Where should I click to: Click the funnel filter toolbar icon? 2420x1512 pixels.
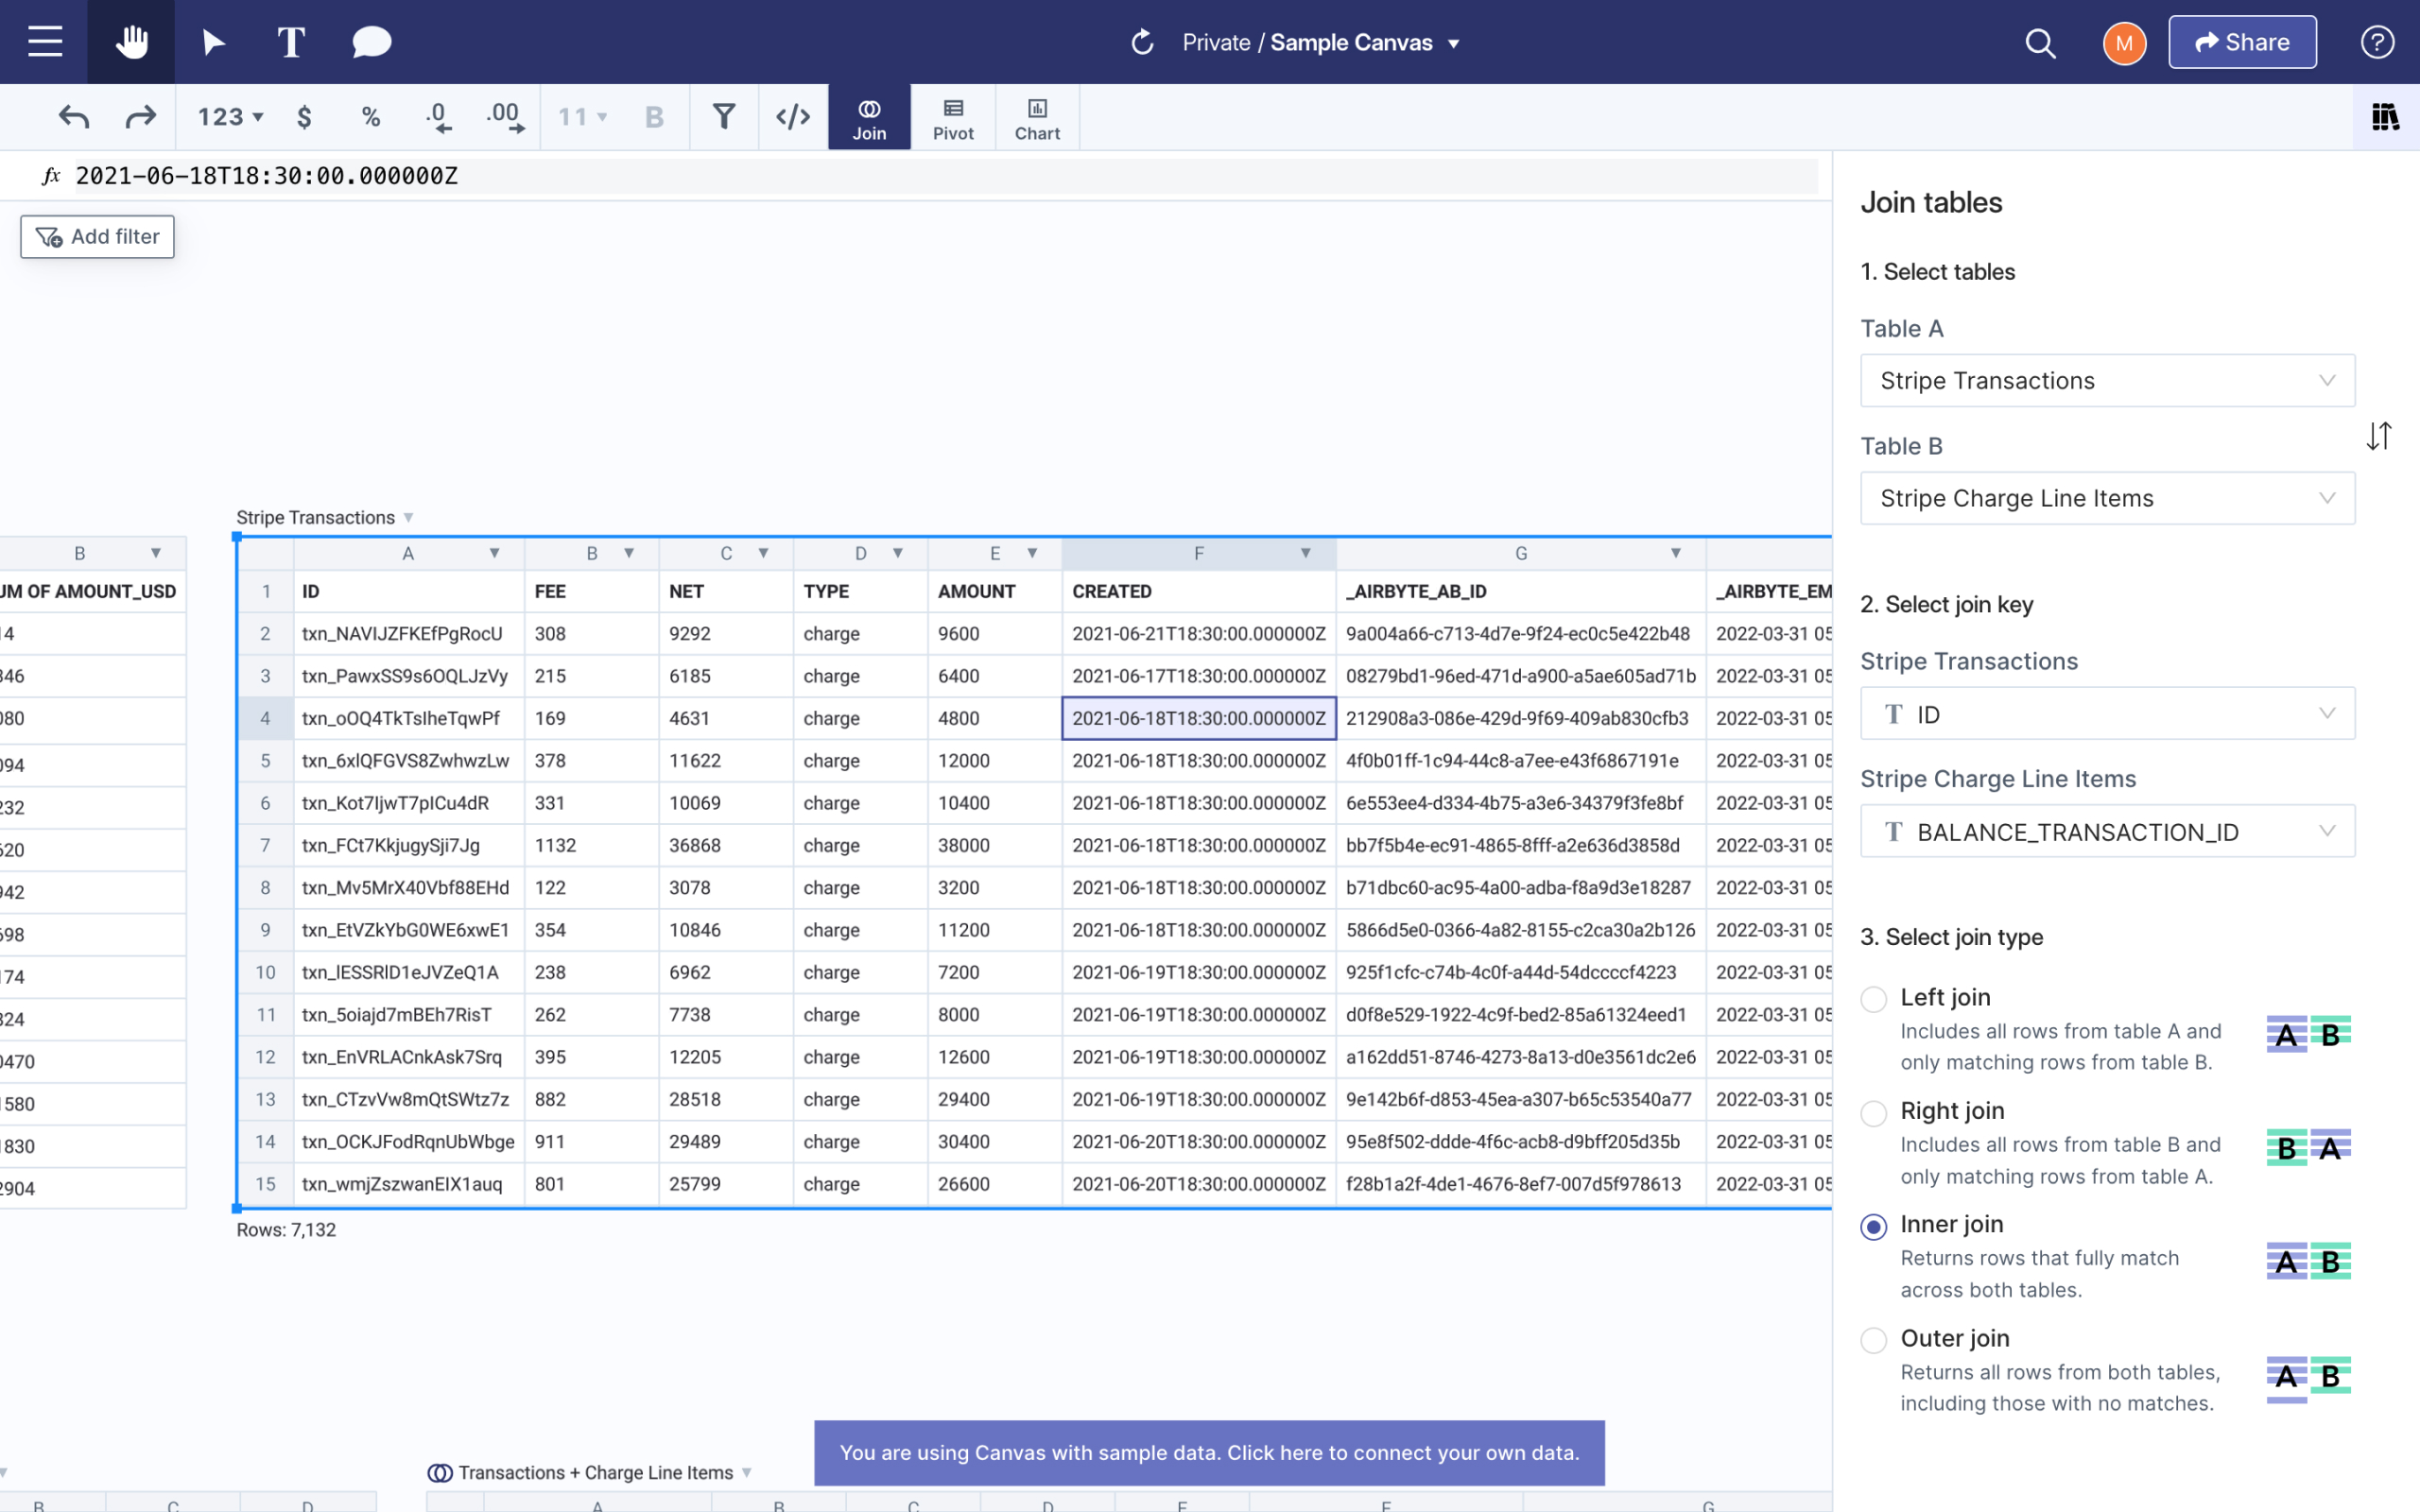[724, 117]
